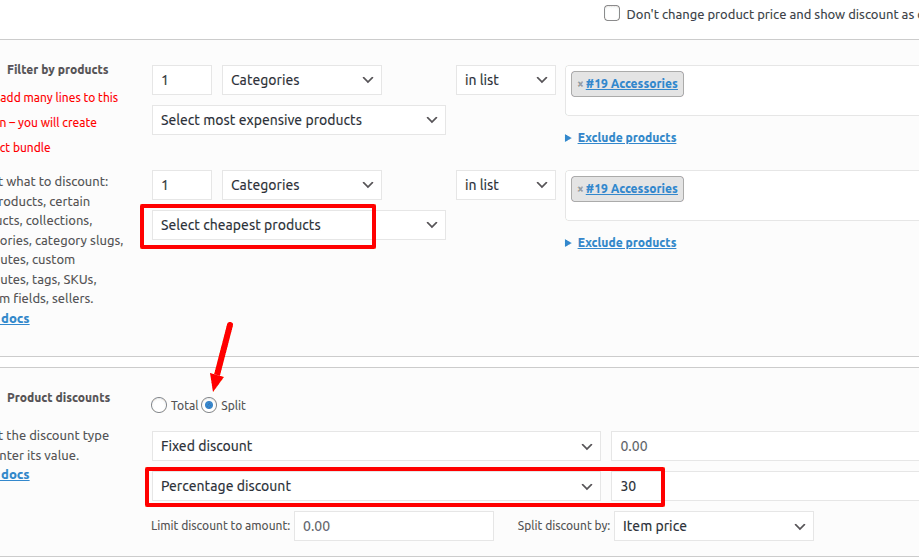Click the fixed discount value field
Viewport: 919px width, 557px height.
coord(760,446)
